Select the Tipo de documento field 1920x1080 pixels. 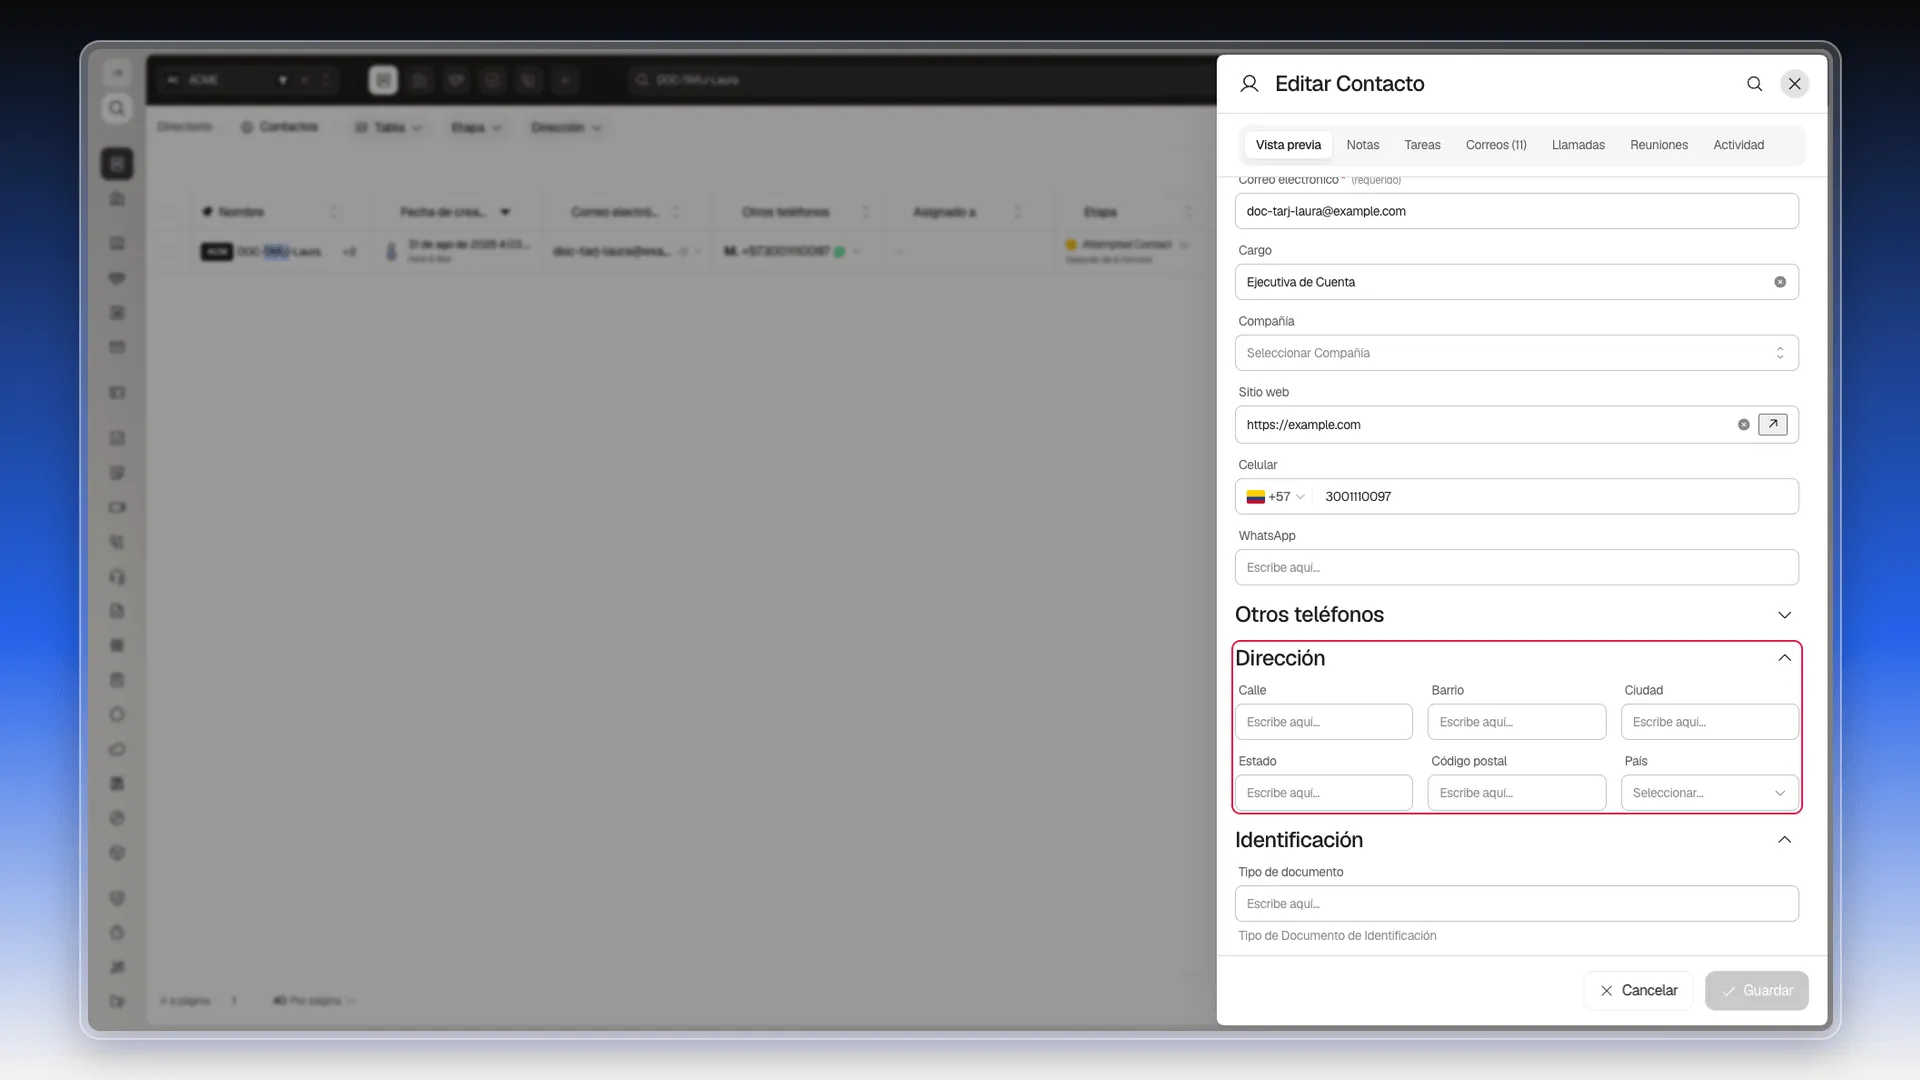coord(1516,904)
